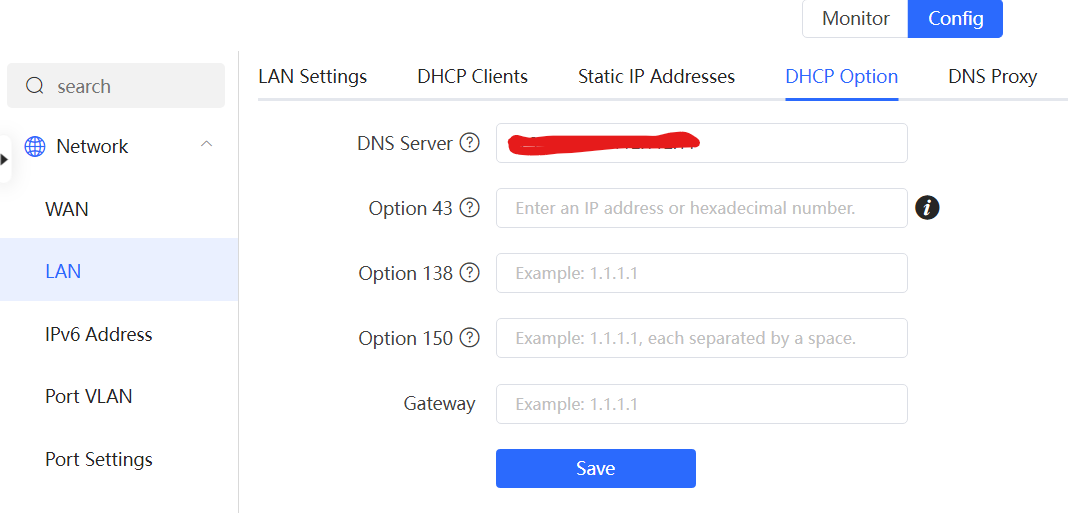Go to the DNS Proxy tab

click(x=992, y=77)
